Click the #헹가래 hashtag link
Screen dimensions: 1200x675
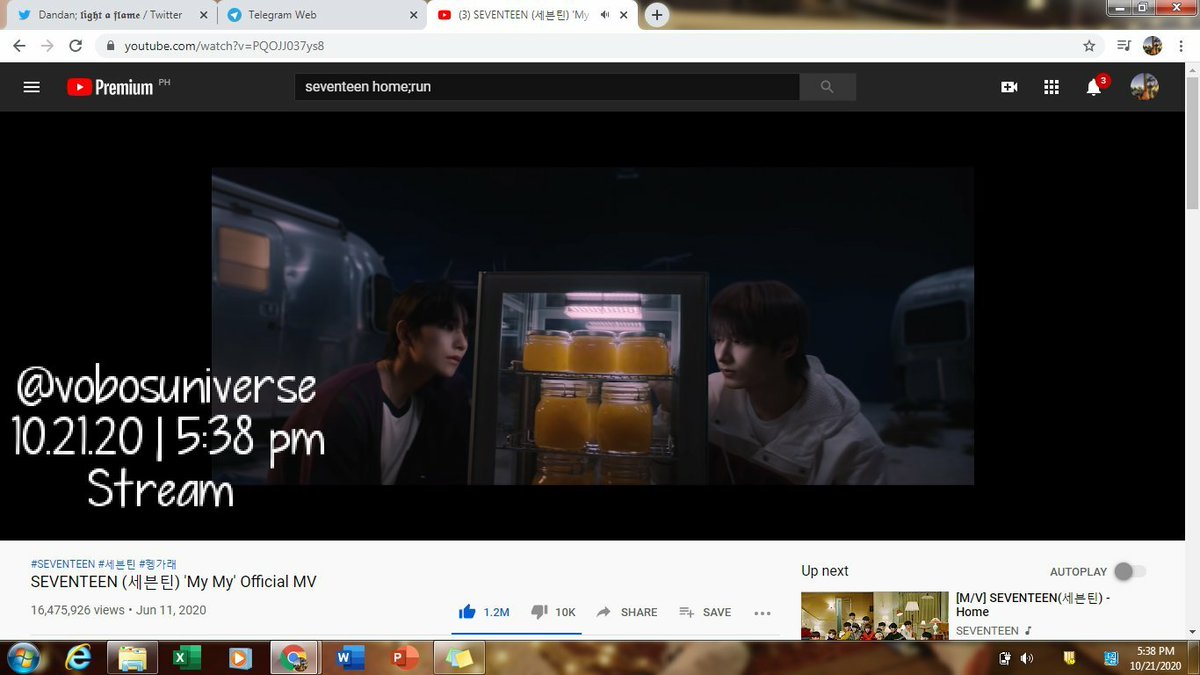tap(158, 564)
